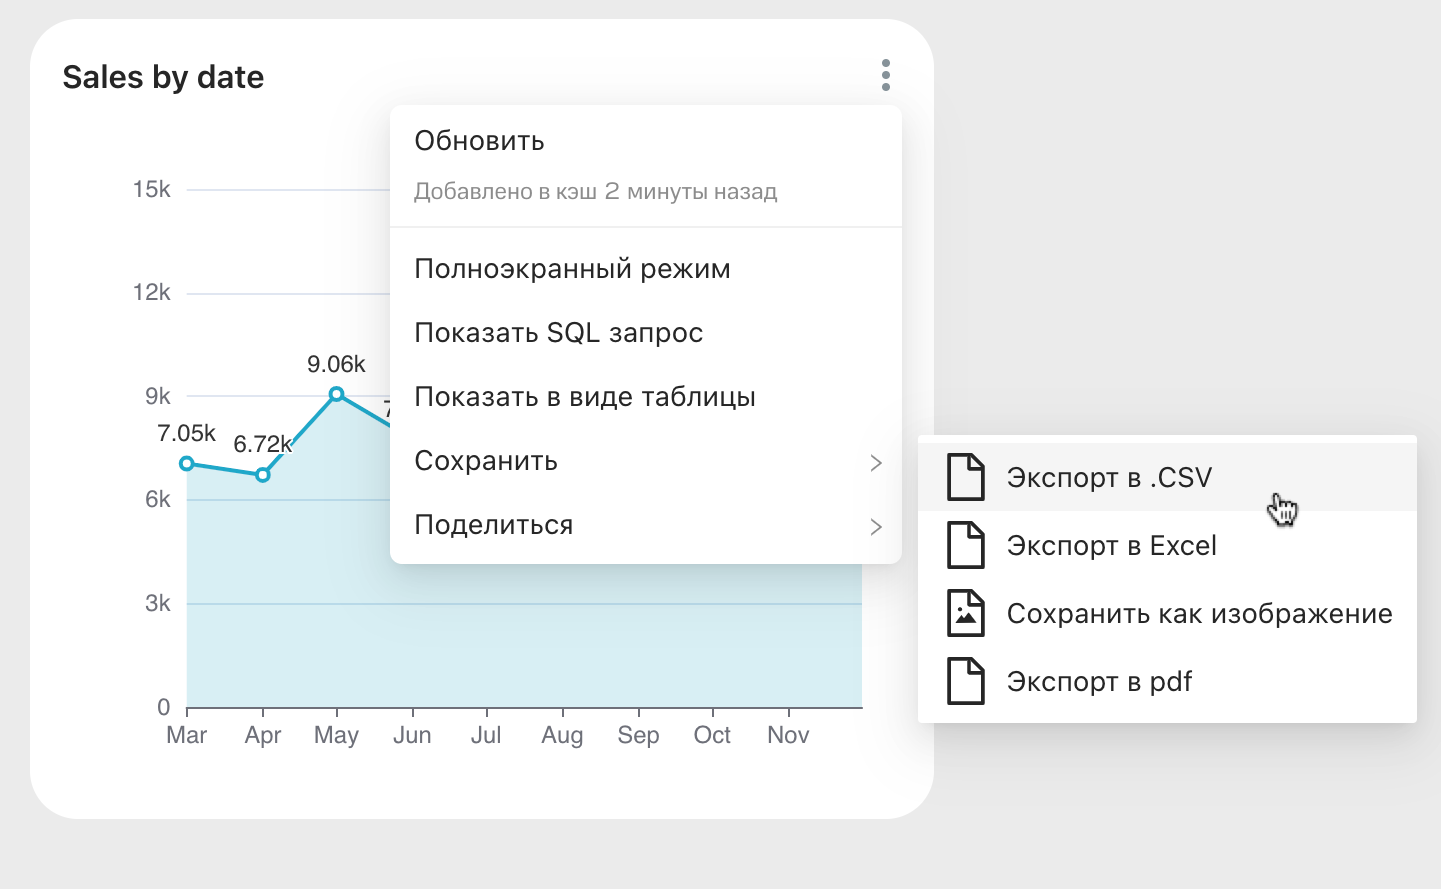
Task: Open the Поделиться menu item
Action: coord(493,525)
